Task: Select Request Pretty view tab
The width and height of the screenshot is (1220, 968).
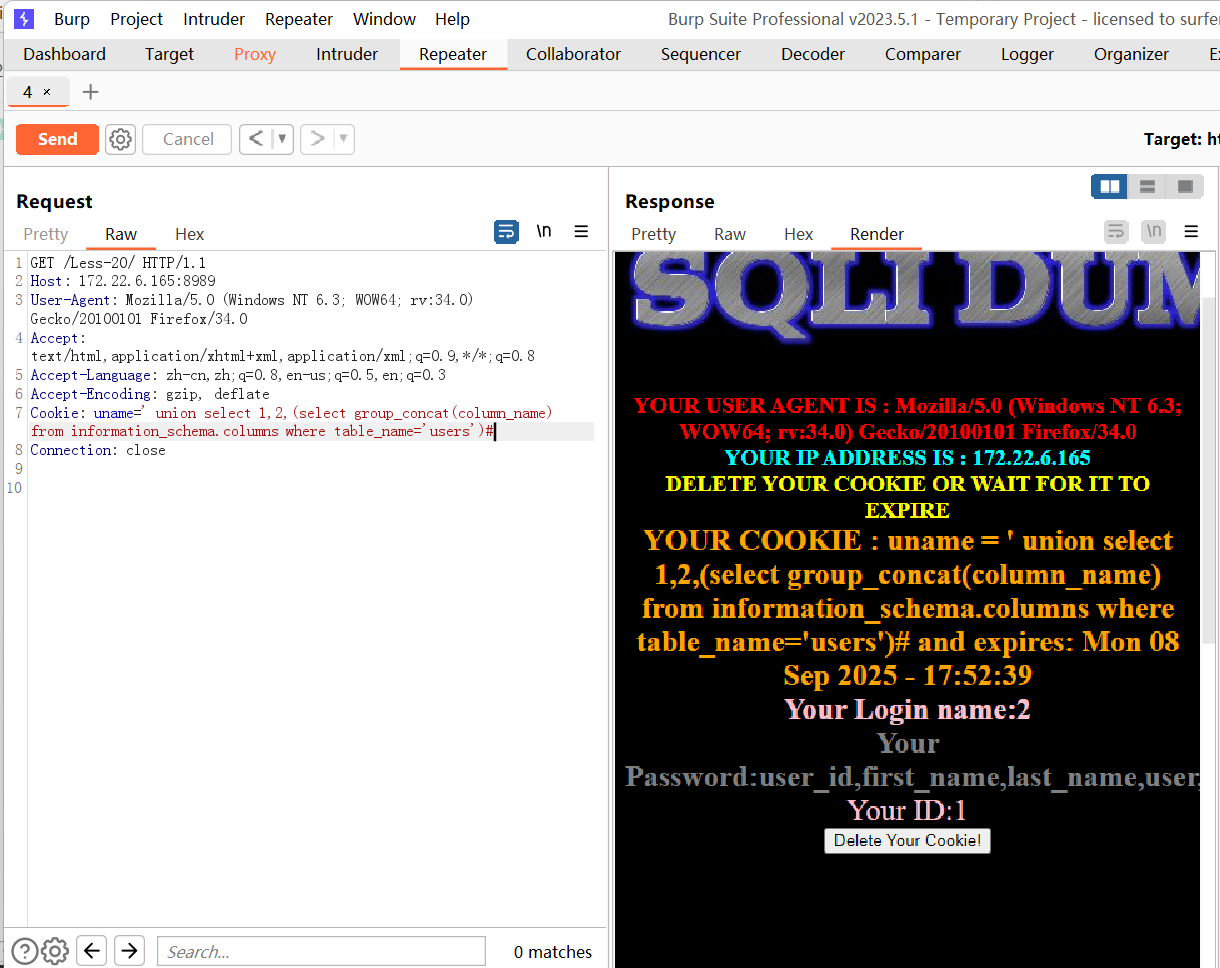Action: click(x=45, y=234)
